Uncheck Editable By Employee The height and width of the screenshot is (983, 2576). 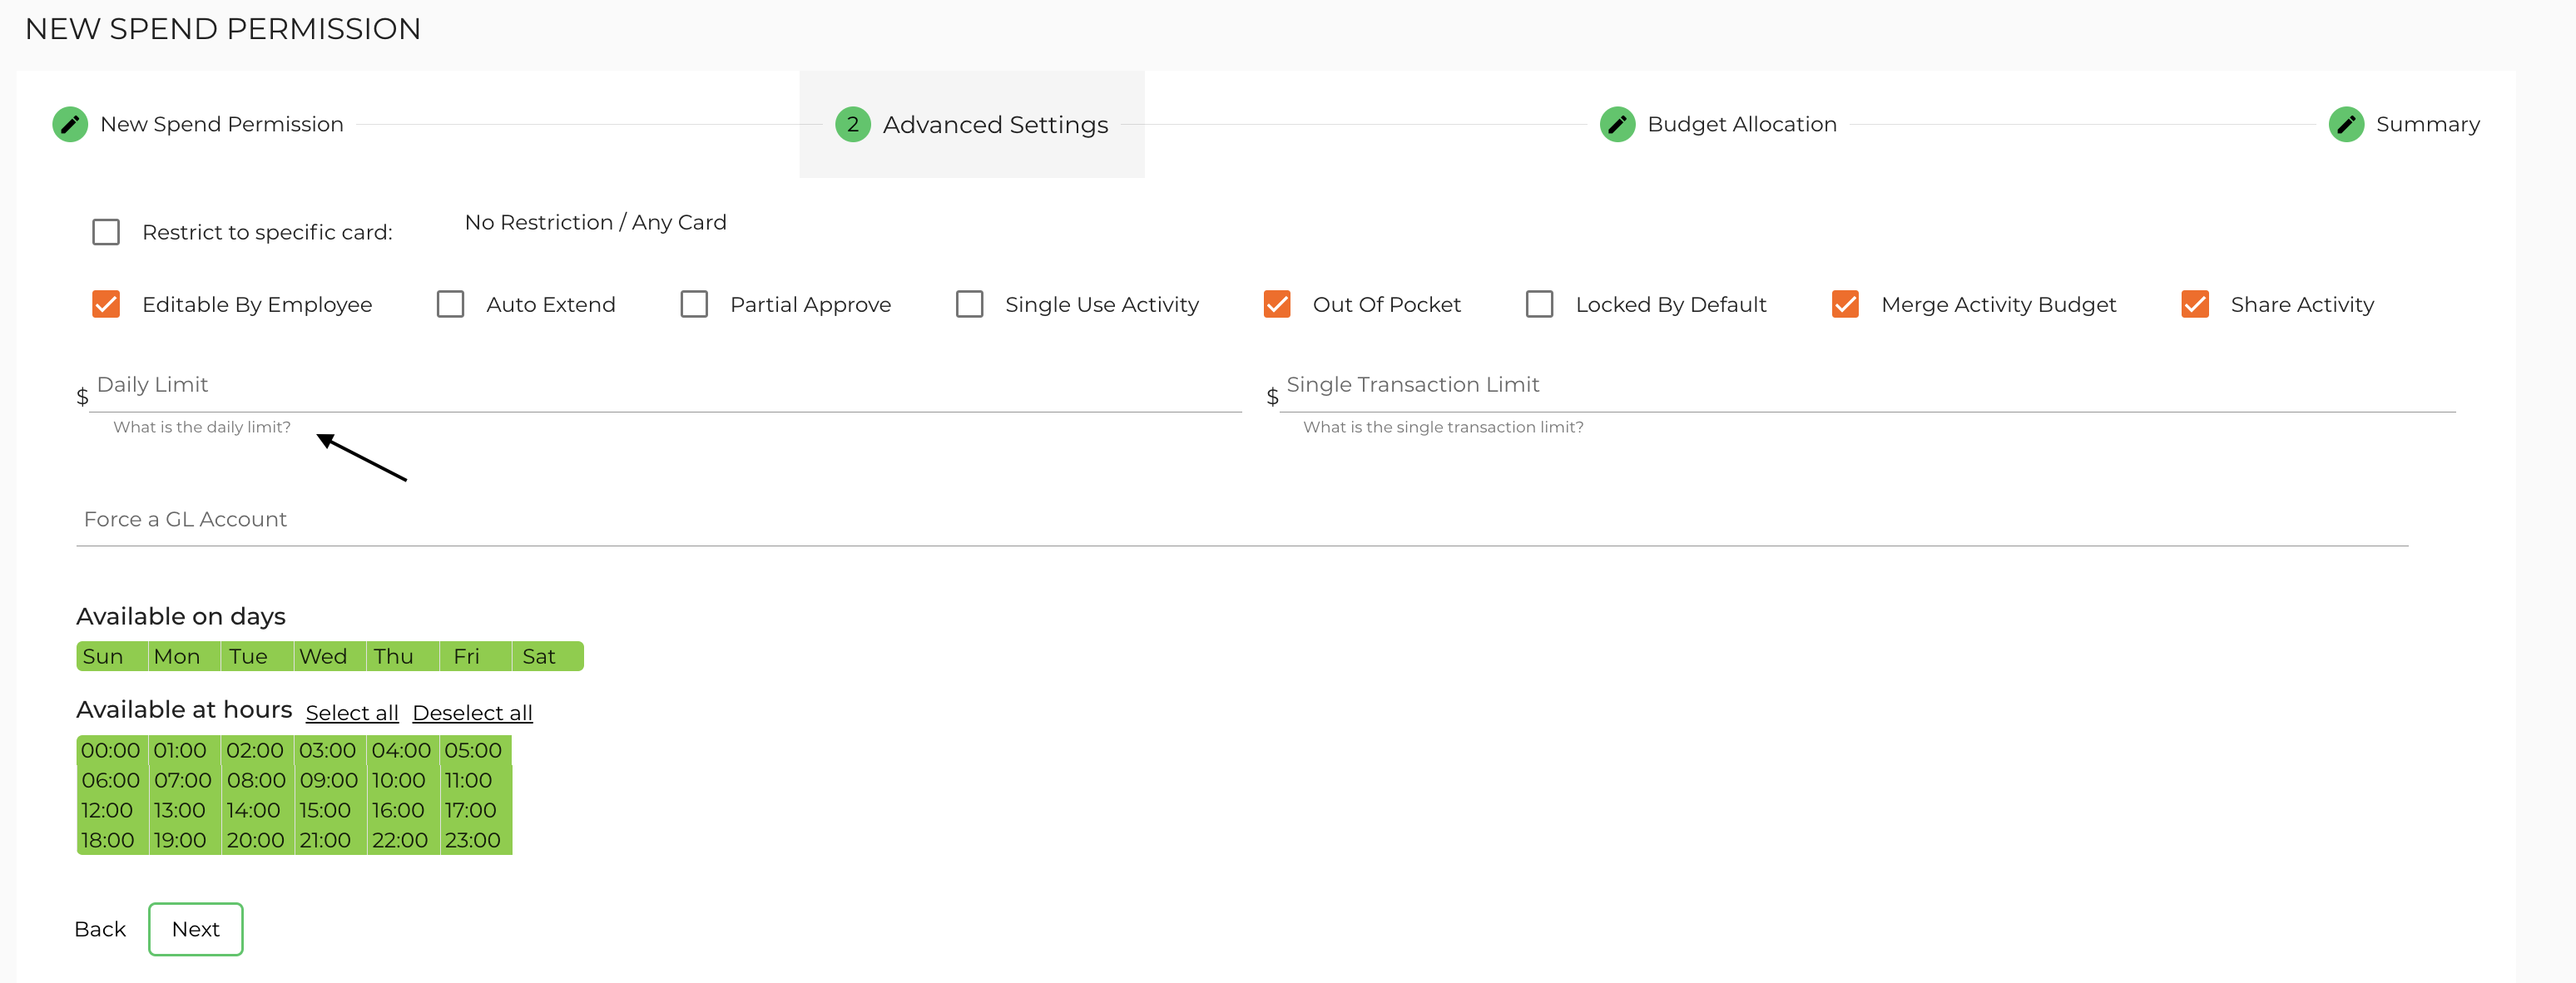(106, 304)
